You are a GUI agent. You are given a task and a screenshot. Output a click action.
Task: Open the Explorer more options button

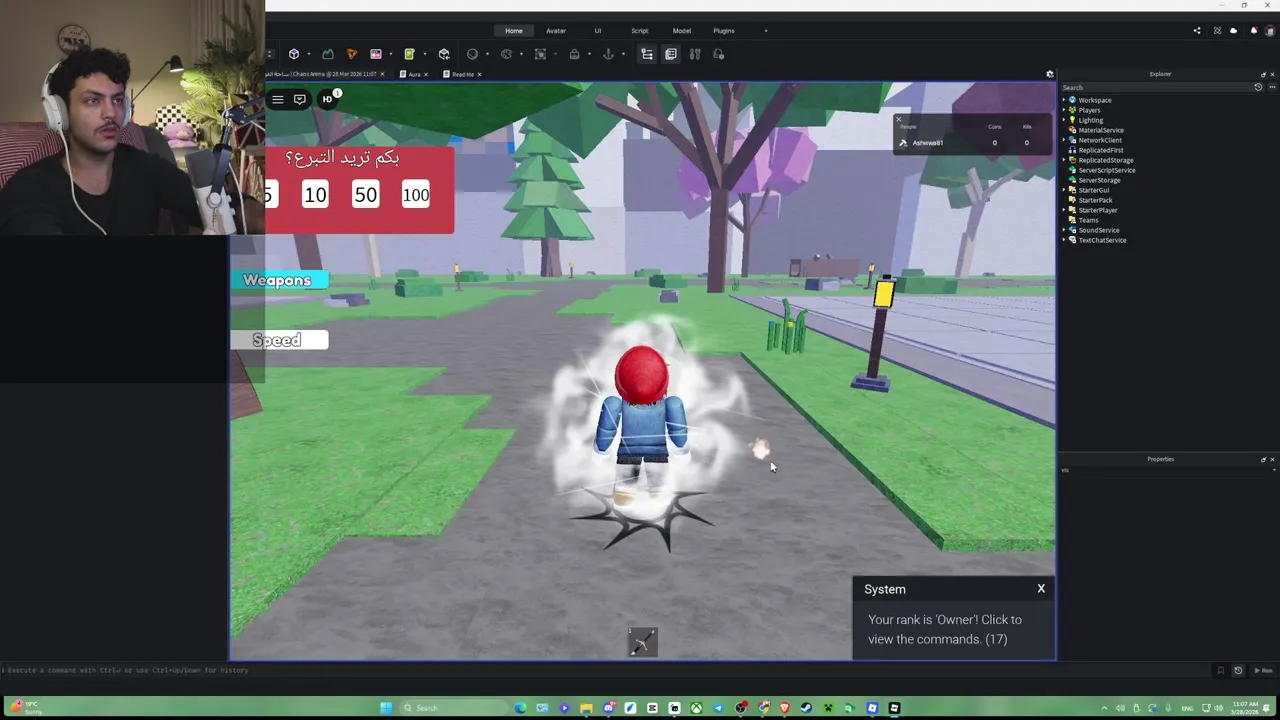coord(1270,87)
